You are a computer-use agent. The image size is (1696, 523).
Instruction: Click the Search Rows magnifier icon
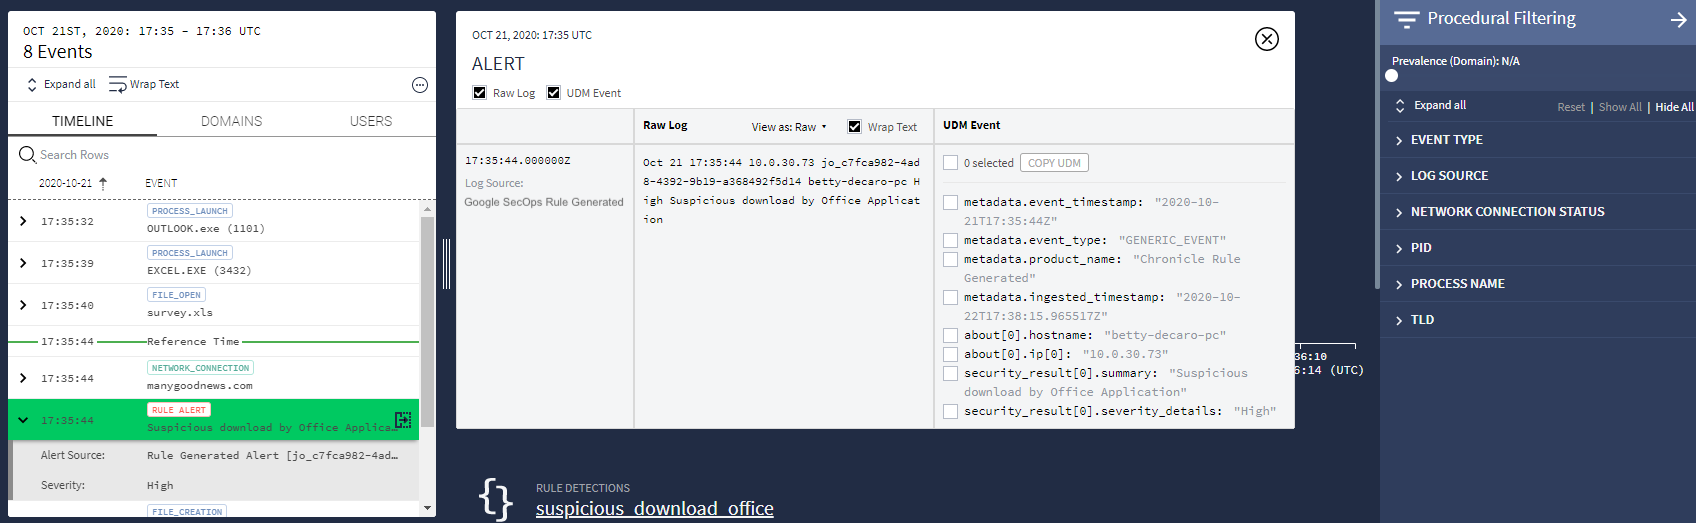(x=27, y=155)
